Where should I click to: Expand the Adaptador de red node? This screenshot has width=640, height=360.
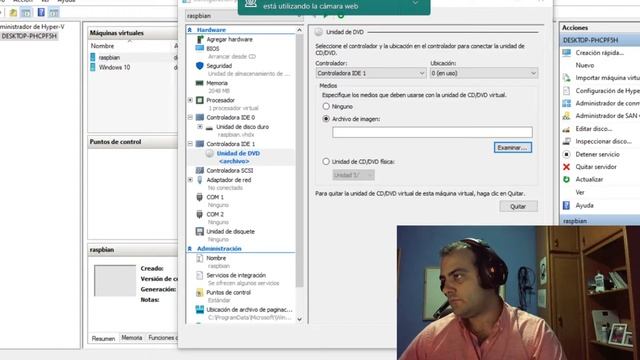coord(190,180)
